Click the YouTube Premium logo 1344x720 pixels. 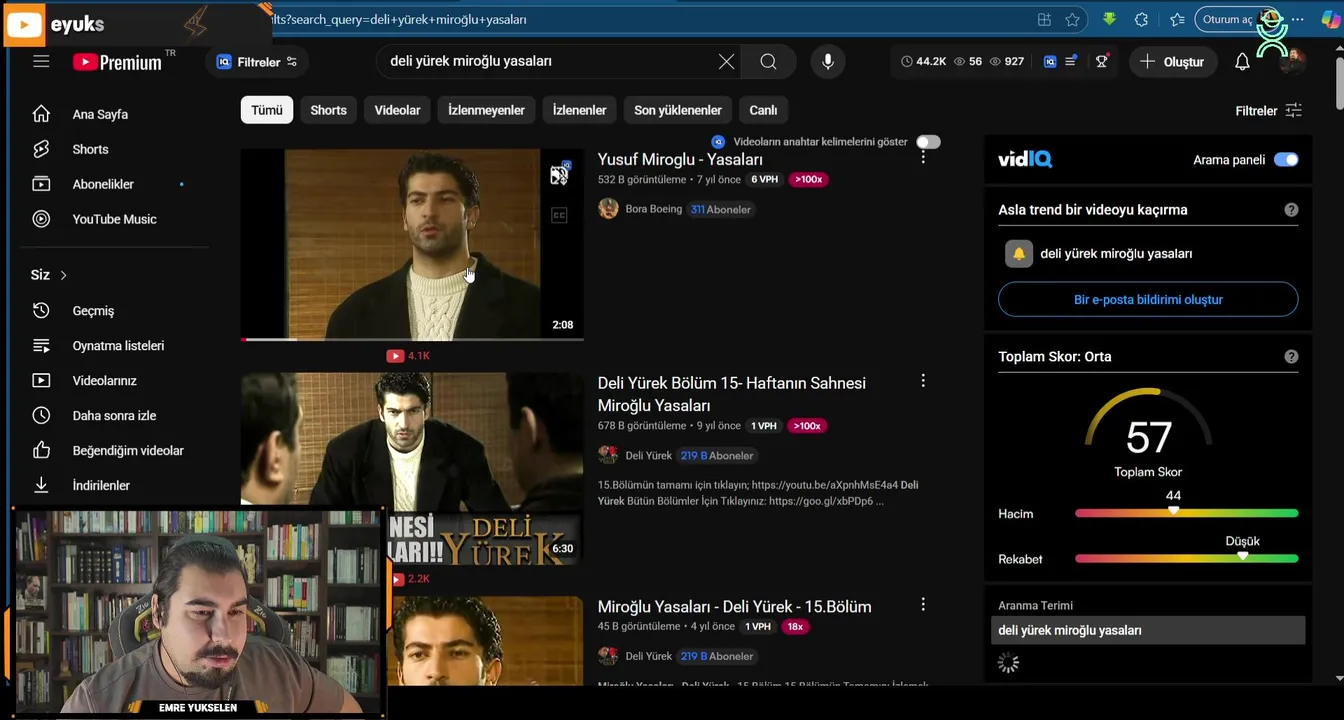[117, 62]
